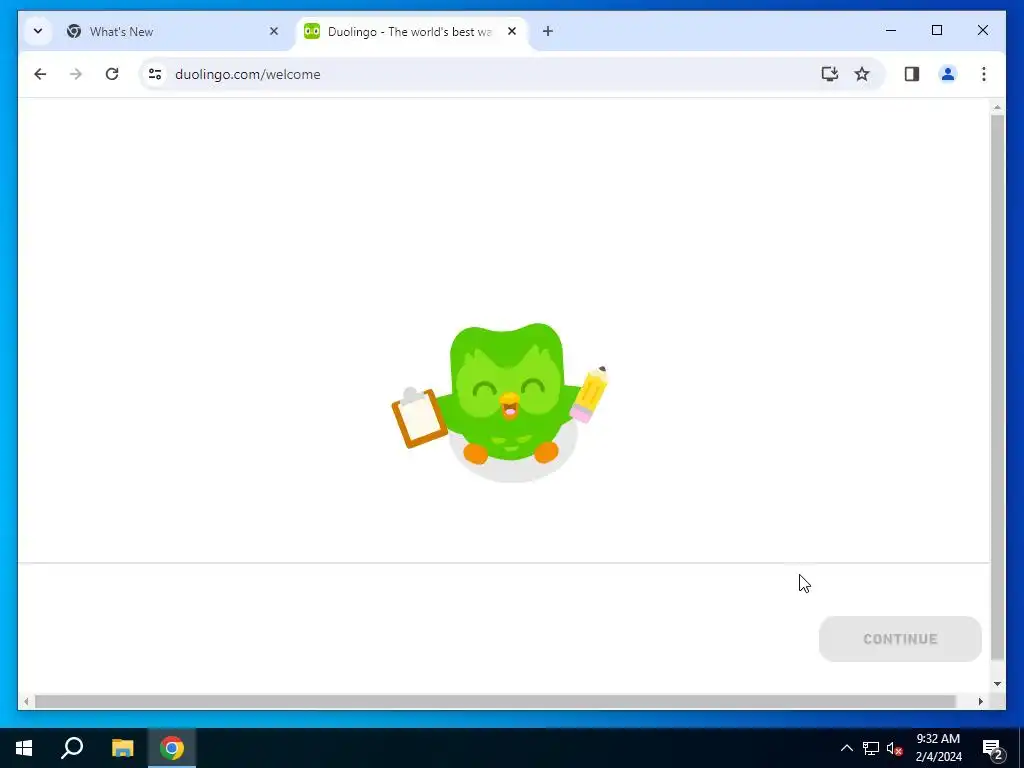The width and height of the screenshot is (1024, 768).
Task: Open a new browser tab
Action: click(547, 31)
